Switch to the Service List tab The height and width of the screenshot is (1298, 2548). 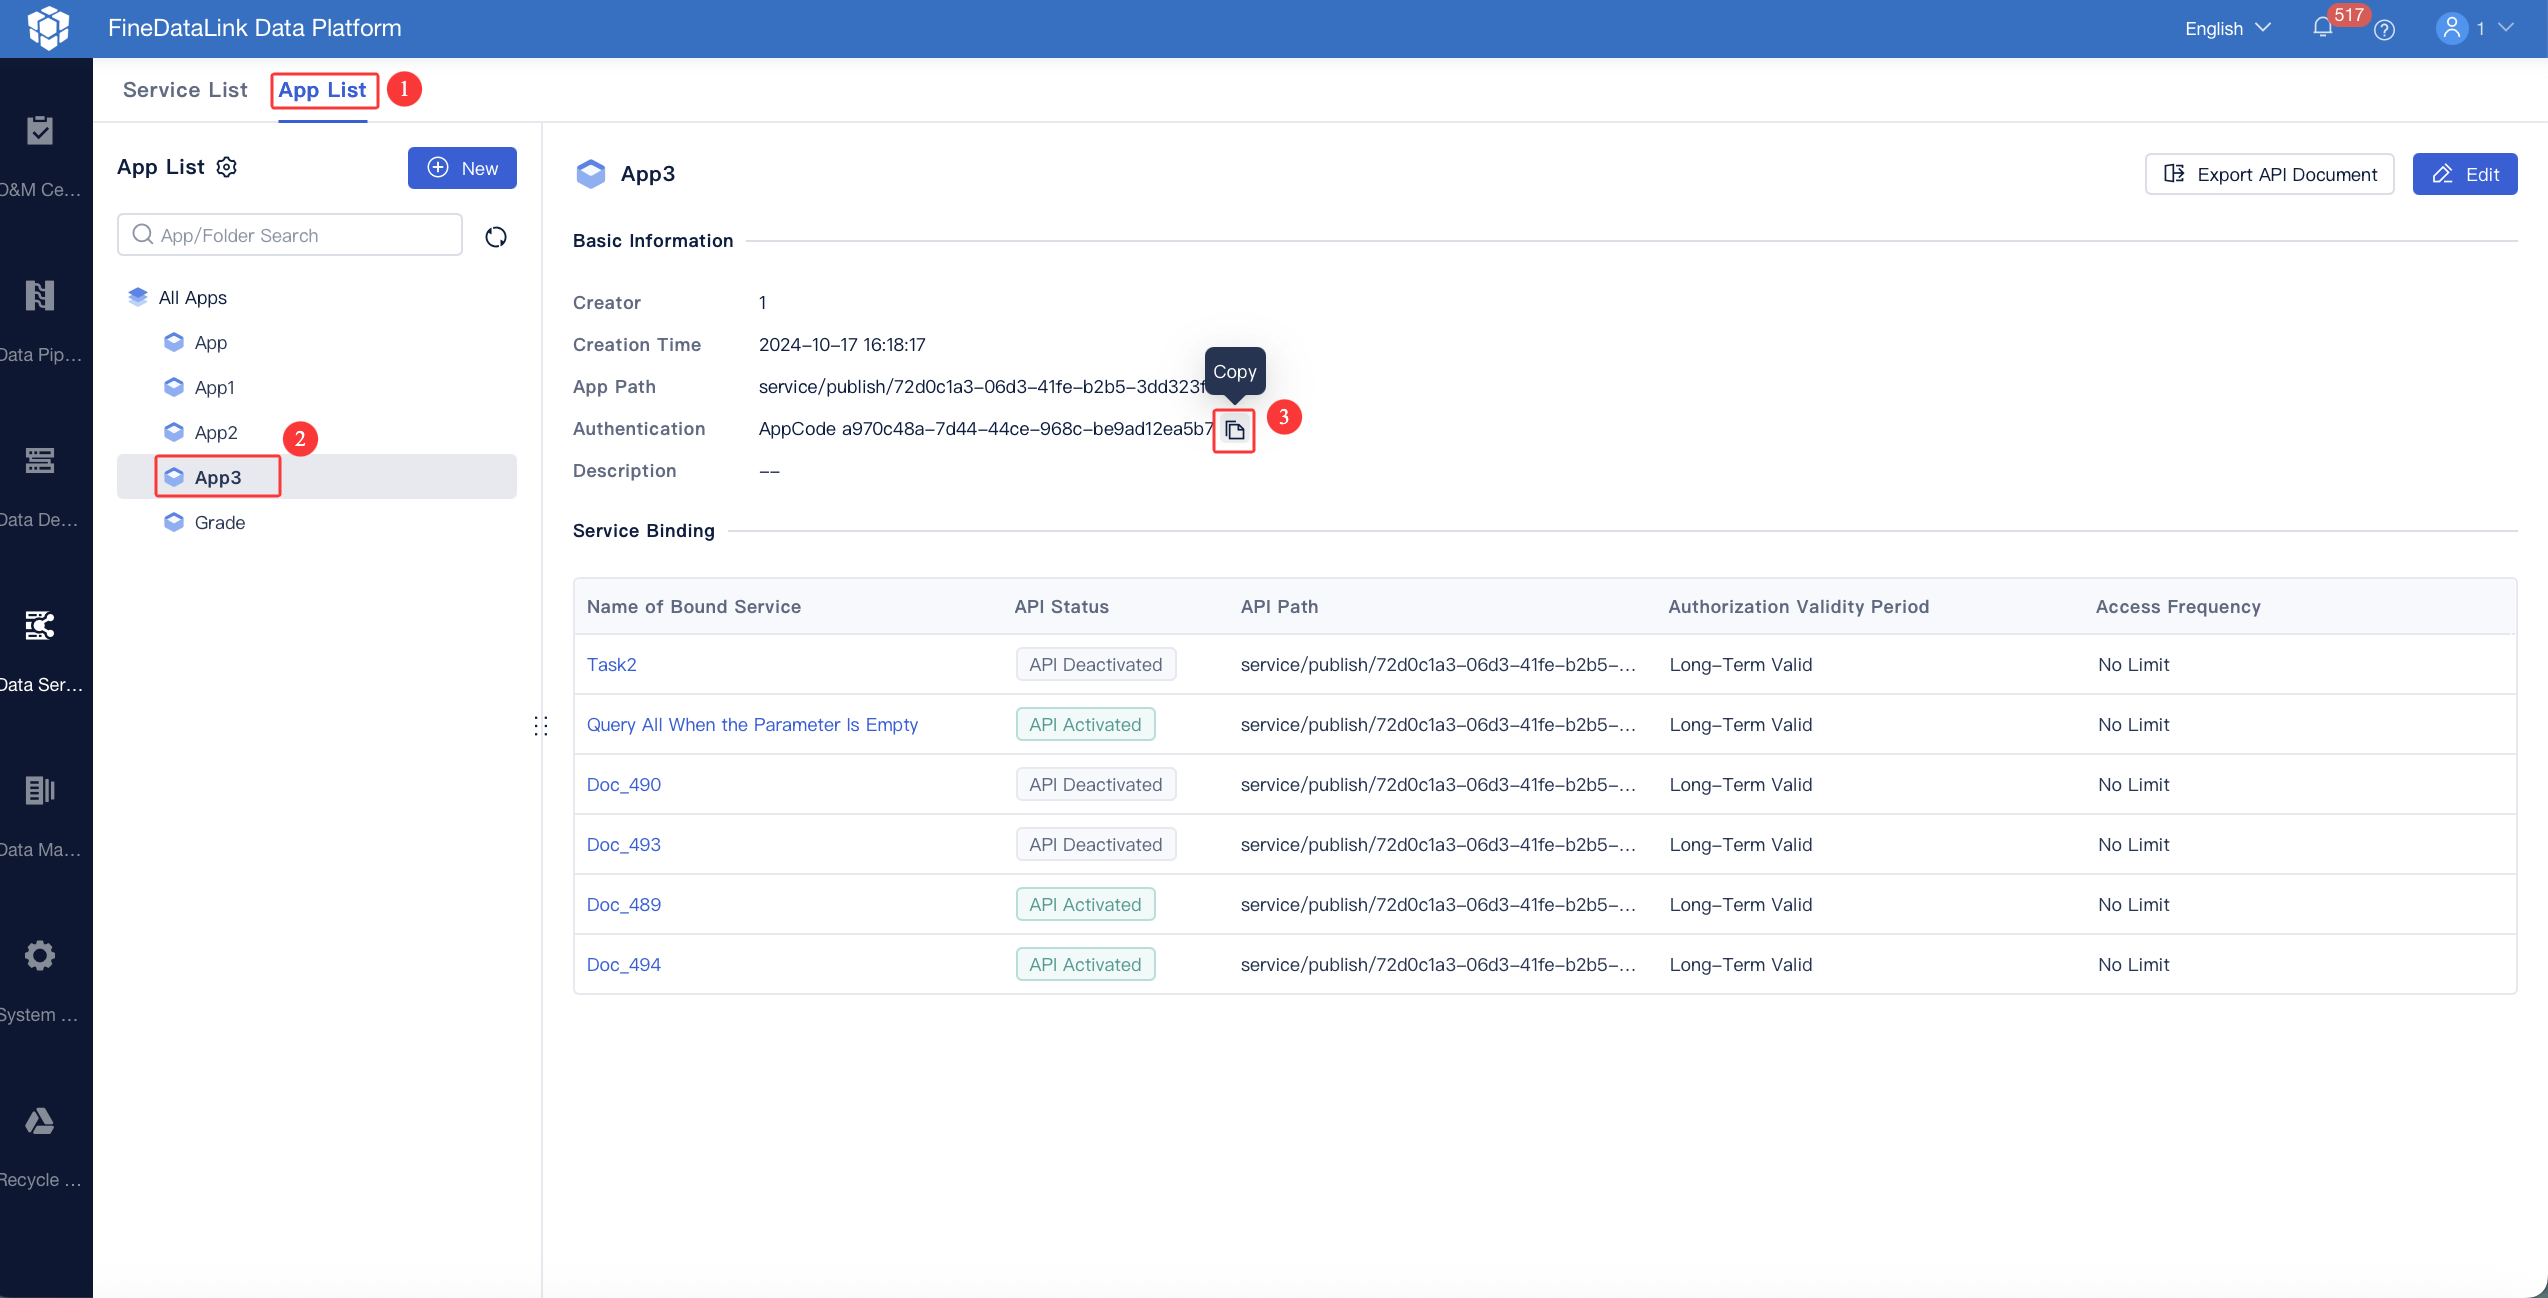[x=185, y=90]
